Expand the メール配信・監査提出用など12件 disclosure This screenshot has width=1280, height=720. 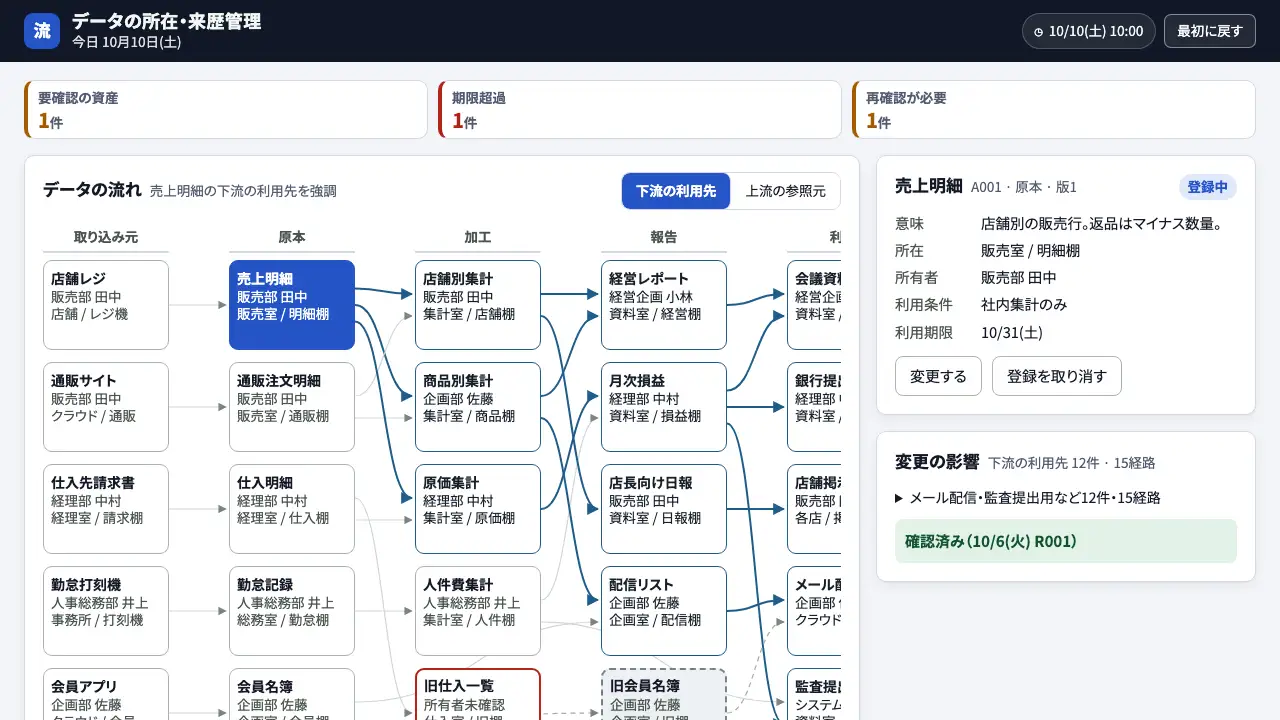point(1028,497)
